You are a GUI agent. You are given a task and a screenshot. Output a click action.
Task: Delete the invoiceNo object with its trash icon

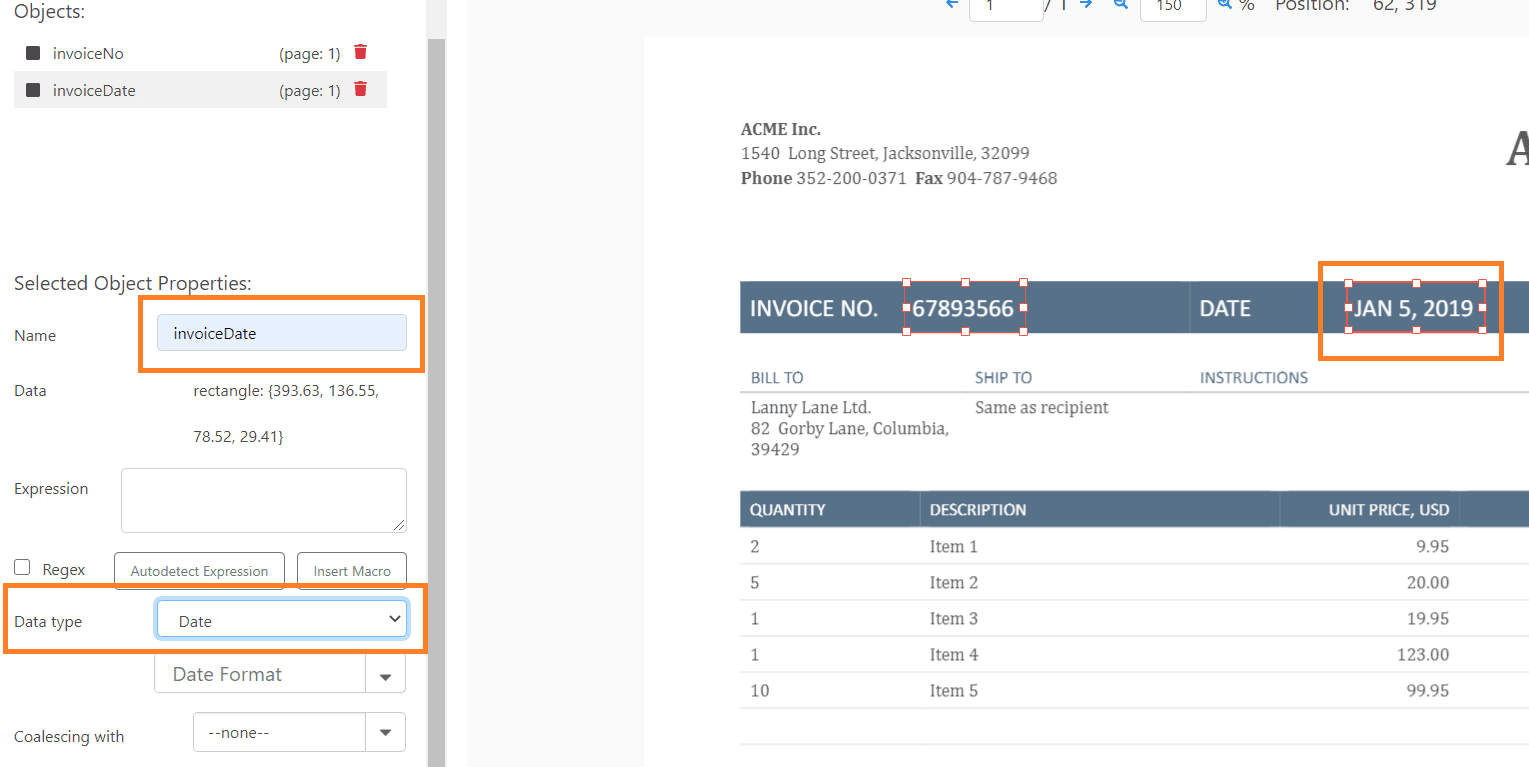tap(359, 52)
